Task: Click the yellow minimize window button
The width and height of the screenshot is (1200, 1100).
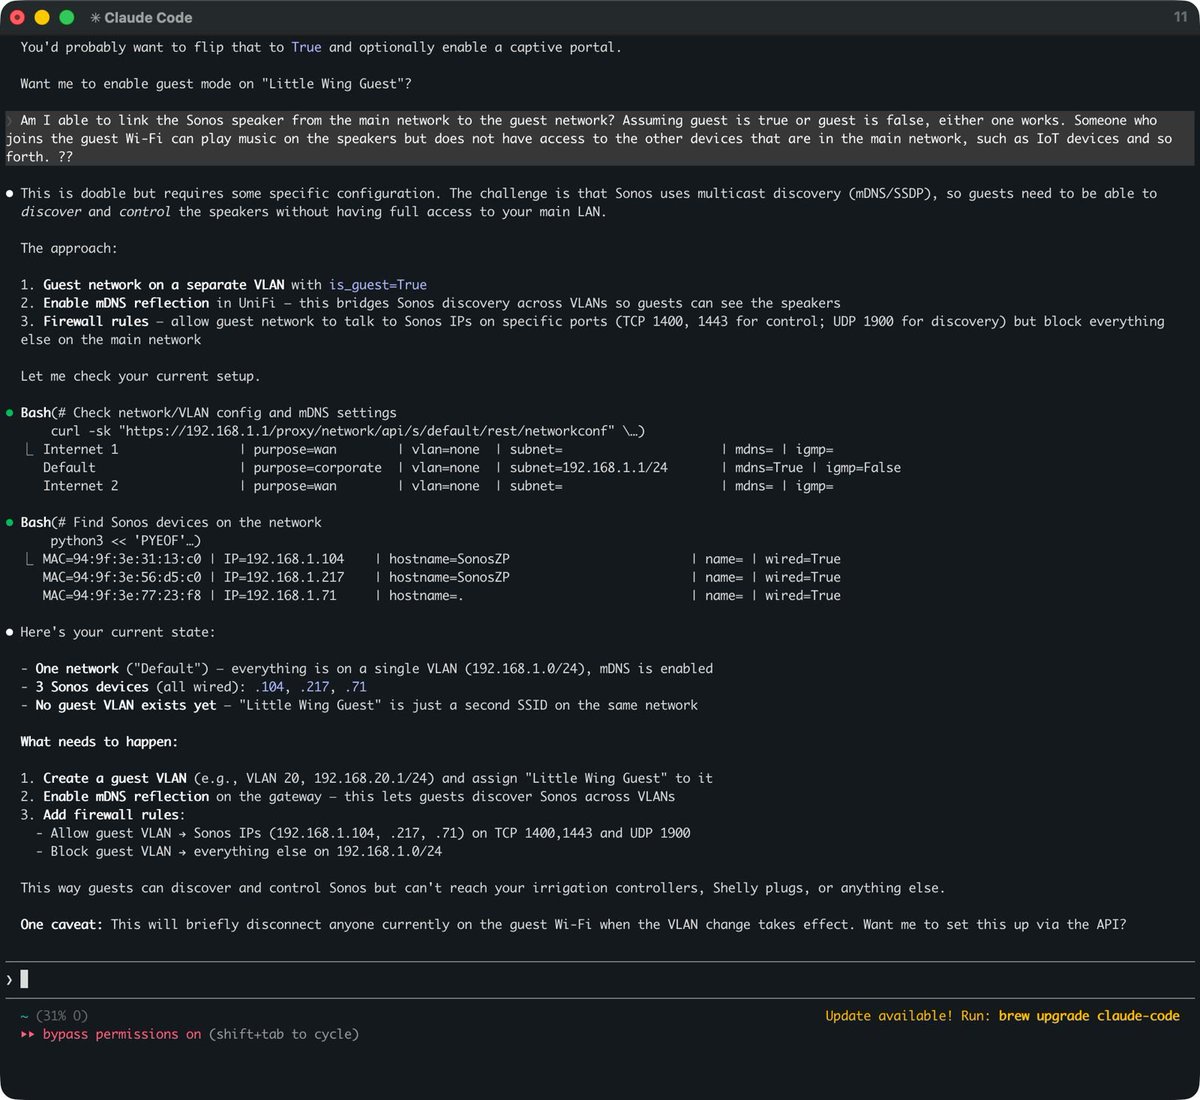Action: tap(42, 17)
